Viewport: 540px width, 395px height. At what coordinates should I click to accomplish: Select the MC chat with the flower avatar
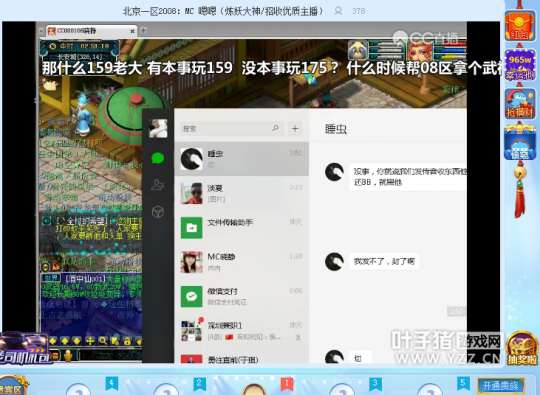(x=242, y=262)
